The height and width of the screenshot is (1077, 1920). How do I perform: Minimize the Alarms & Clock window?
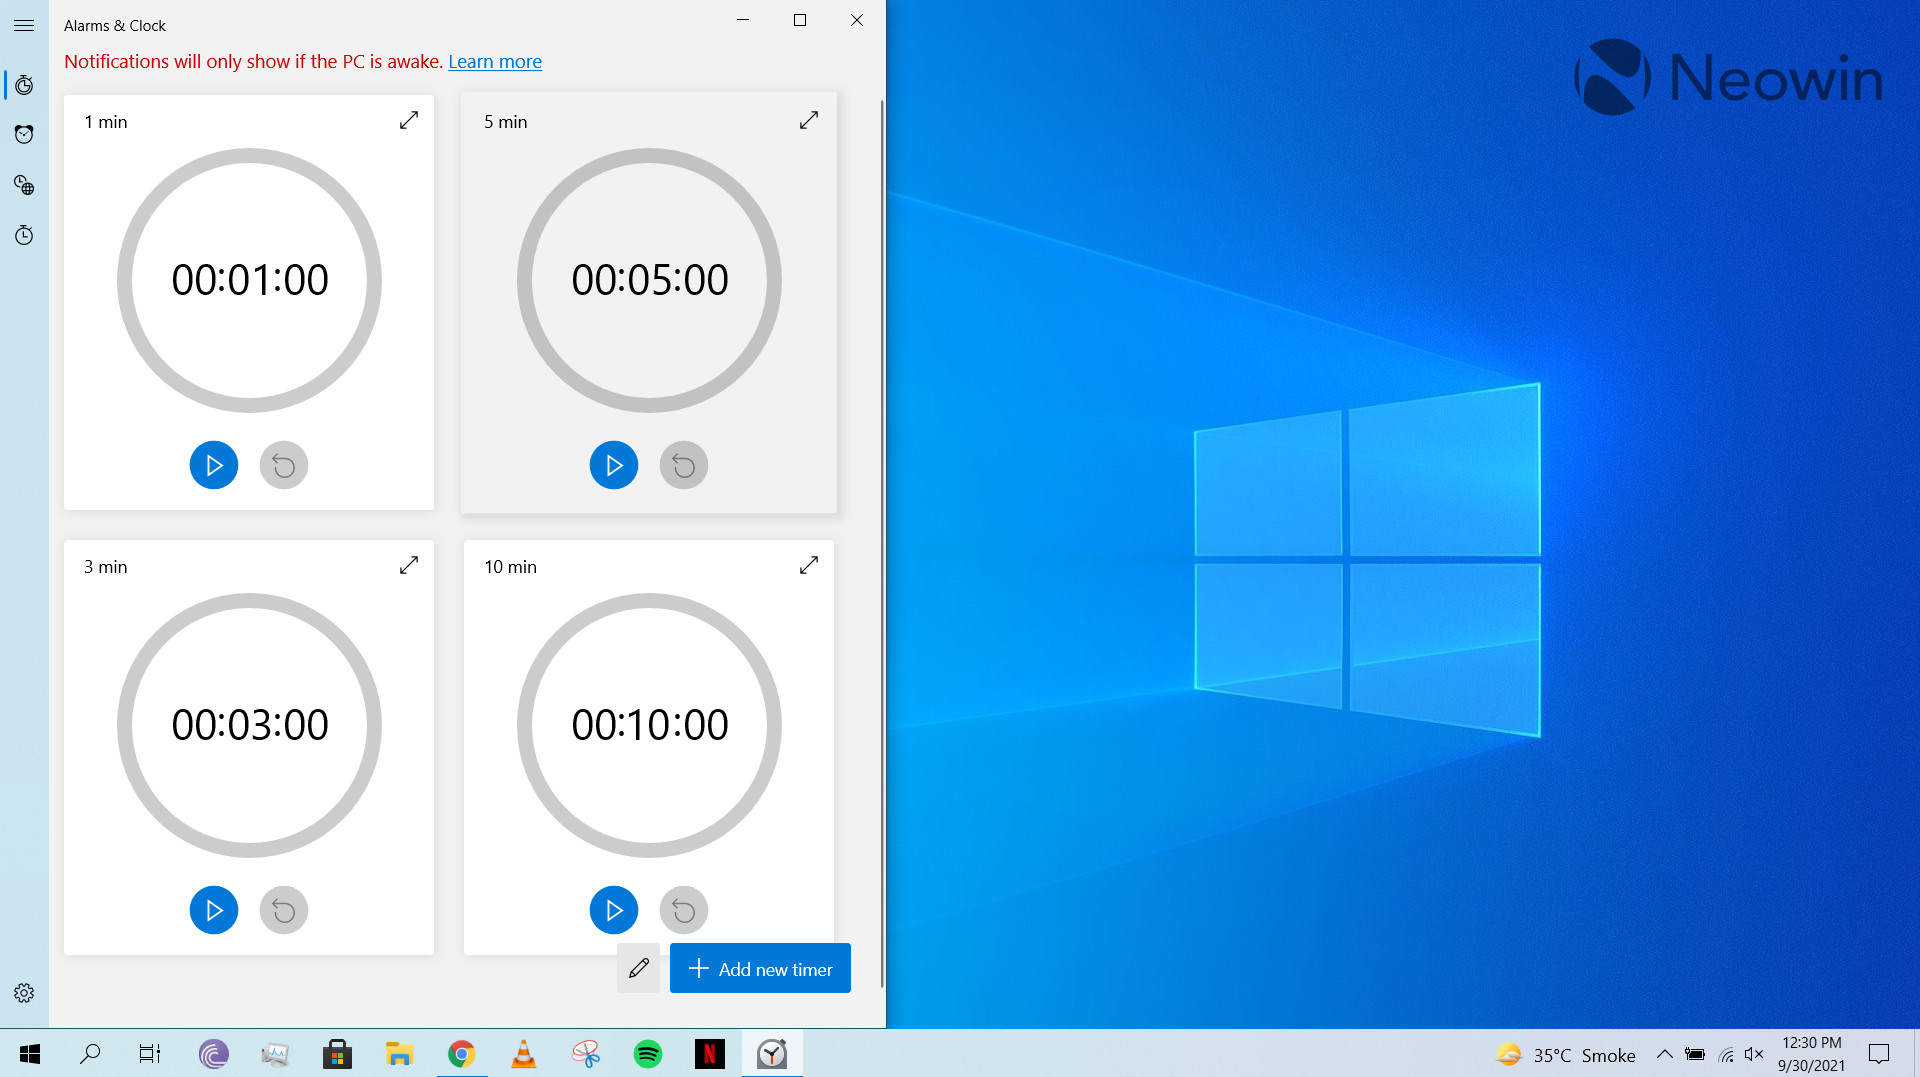(x=743, y=20)
